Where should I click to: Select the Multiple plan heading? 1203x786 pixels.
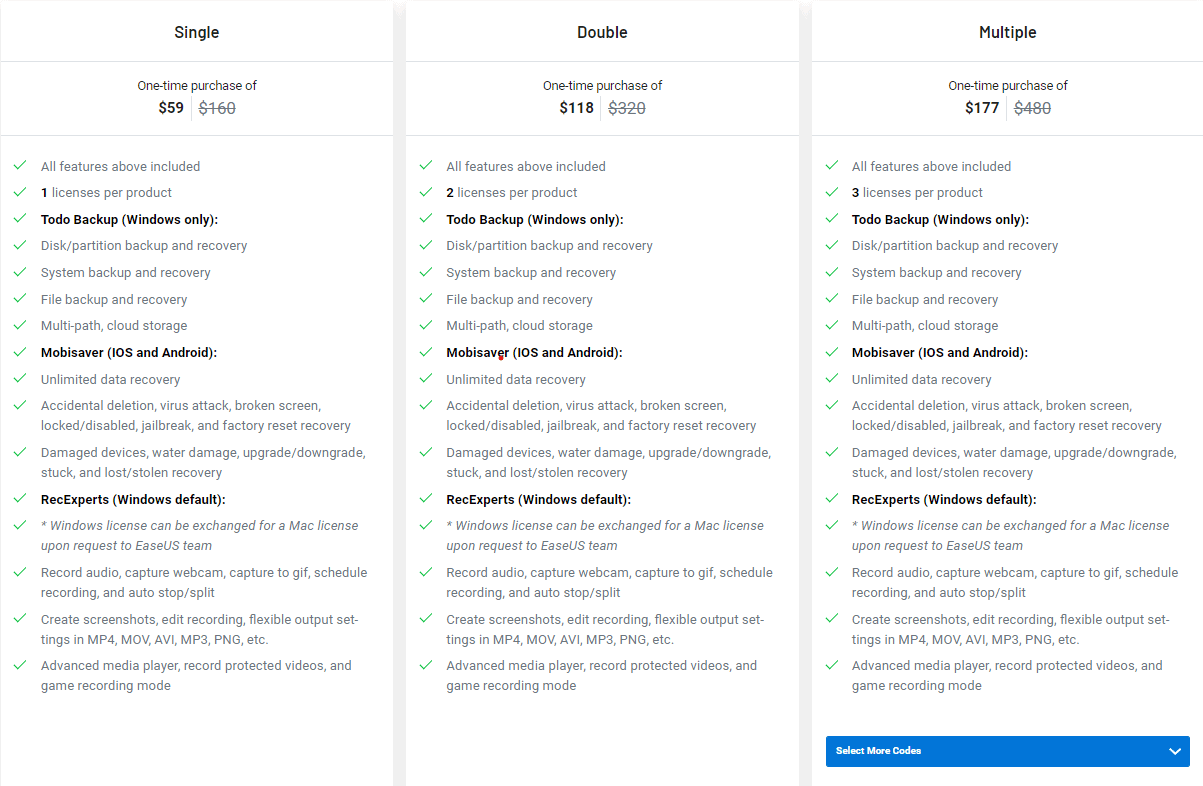click(1007, 32)
